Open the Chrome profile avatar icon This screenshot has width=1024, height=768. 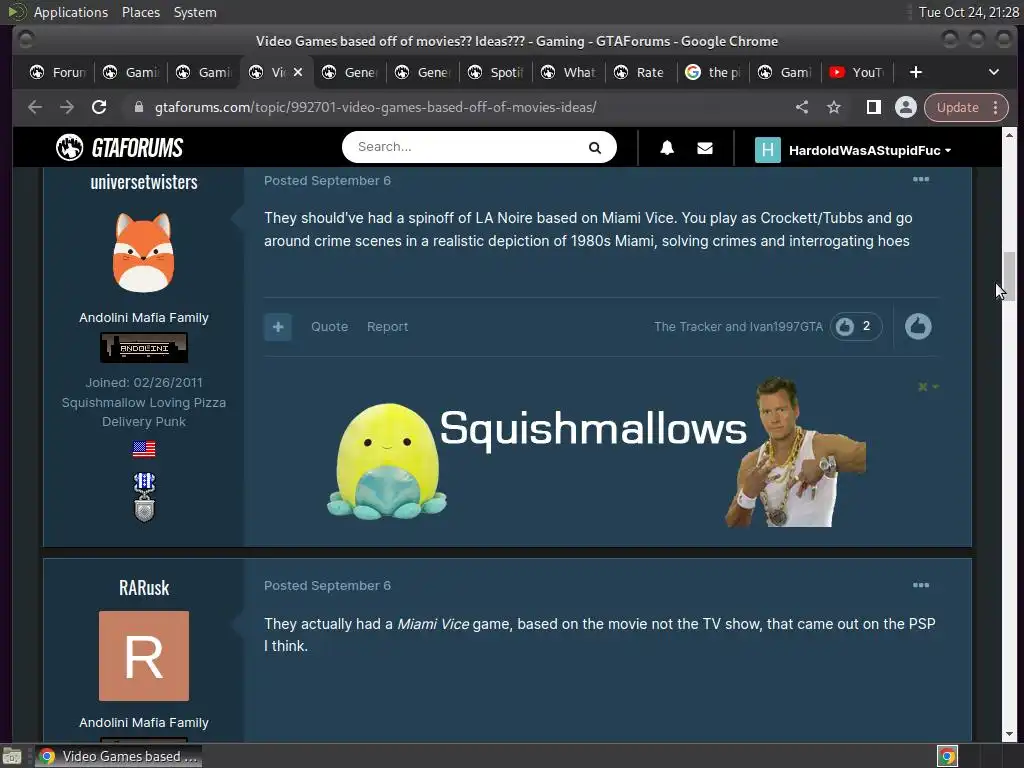905,107
